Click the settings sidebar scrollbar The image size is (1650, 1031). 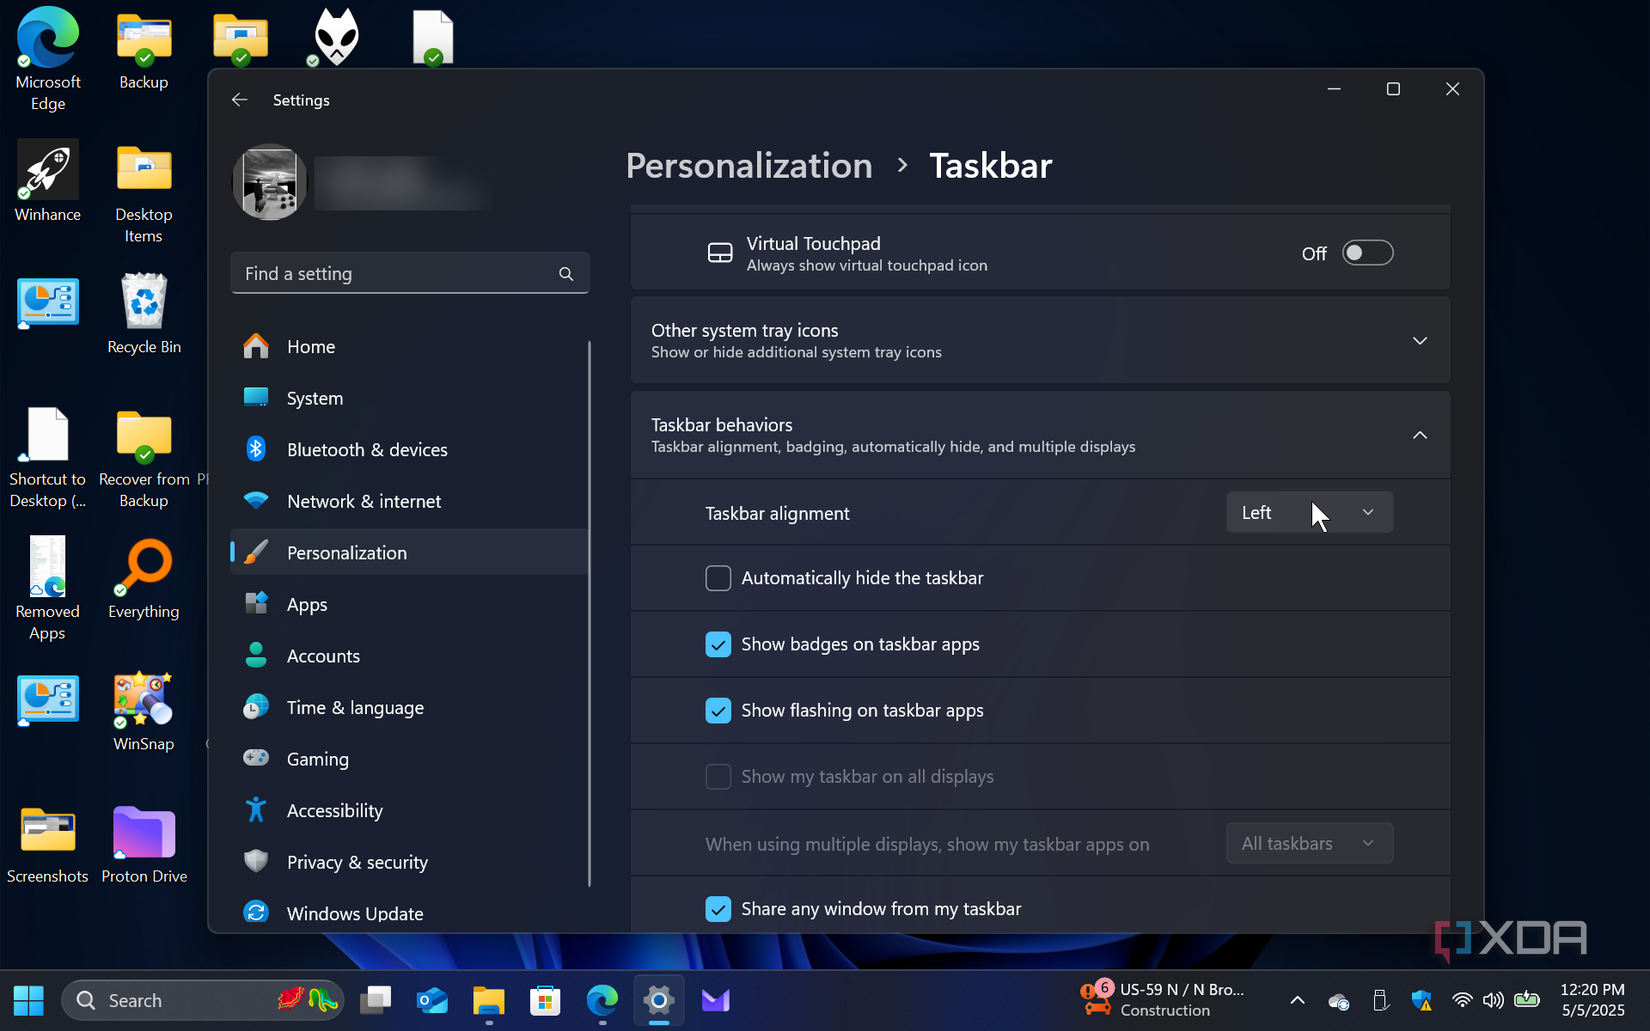(x=589, y=613)
